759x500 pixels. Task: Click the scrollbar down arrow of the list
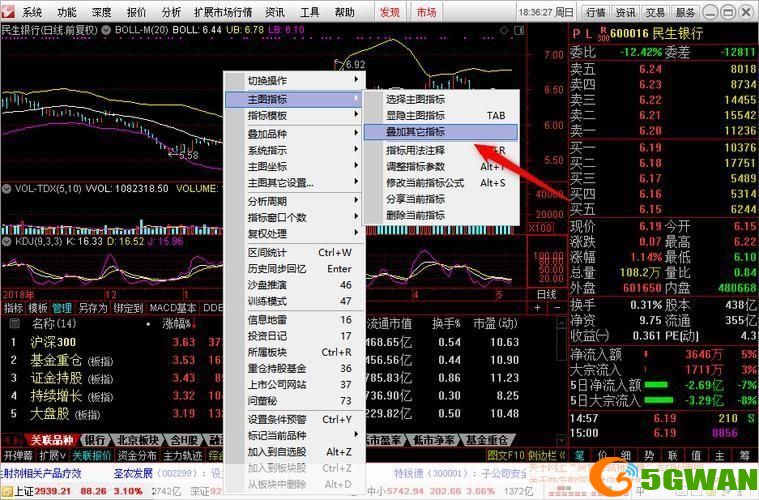point(562,440)
